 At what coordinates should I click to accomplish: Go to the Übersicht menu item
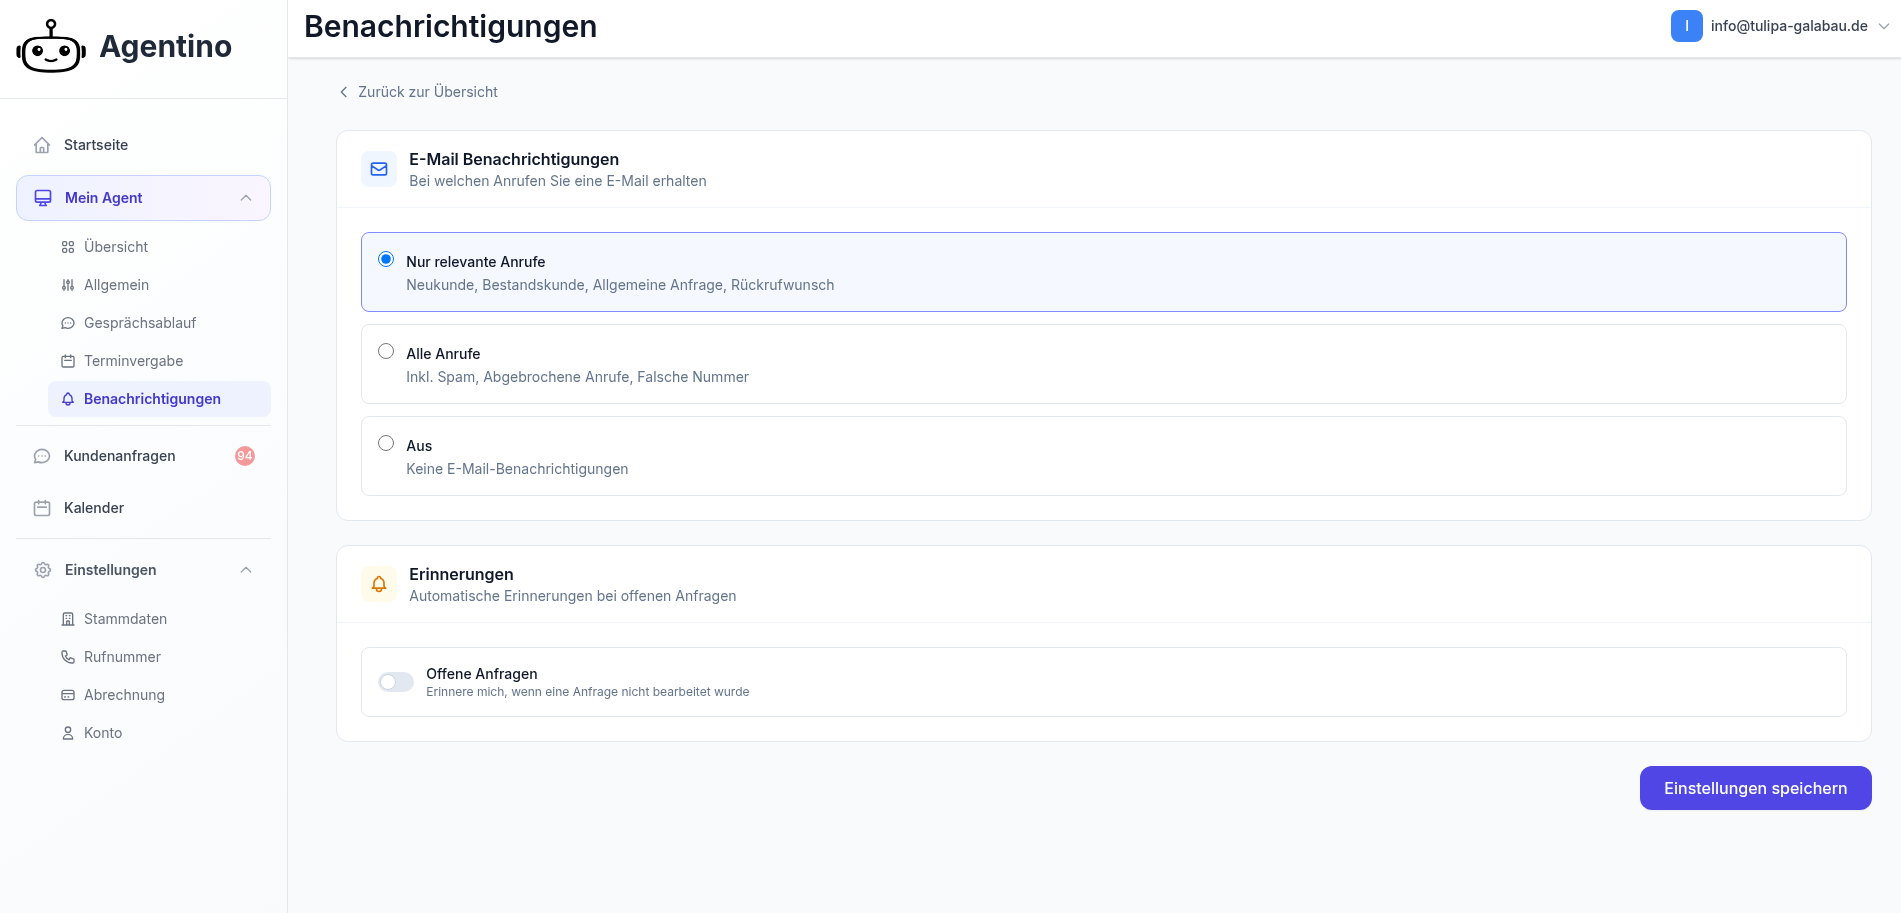116,247
